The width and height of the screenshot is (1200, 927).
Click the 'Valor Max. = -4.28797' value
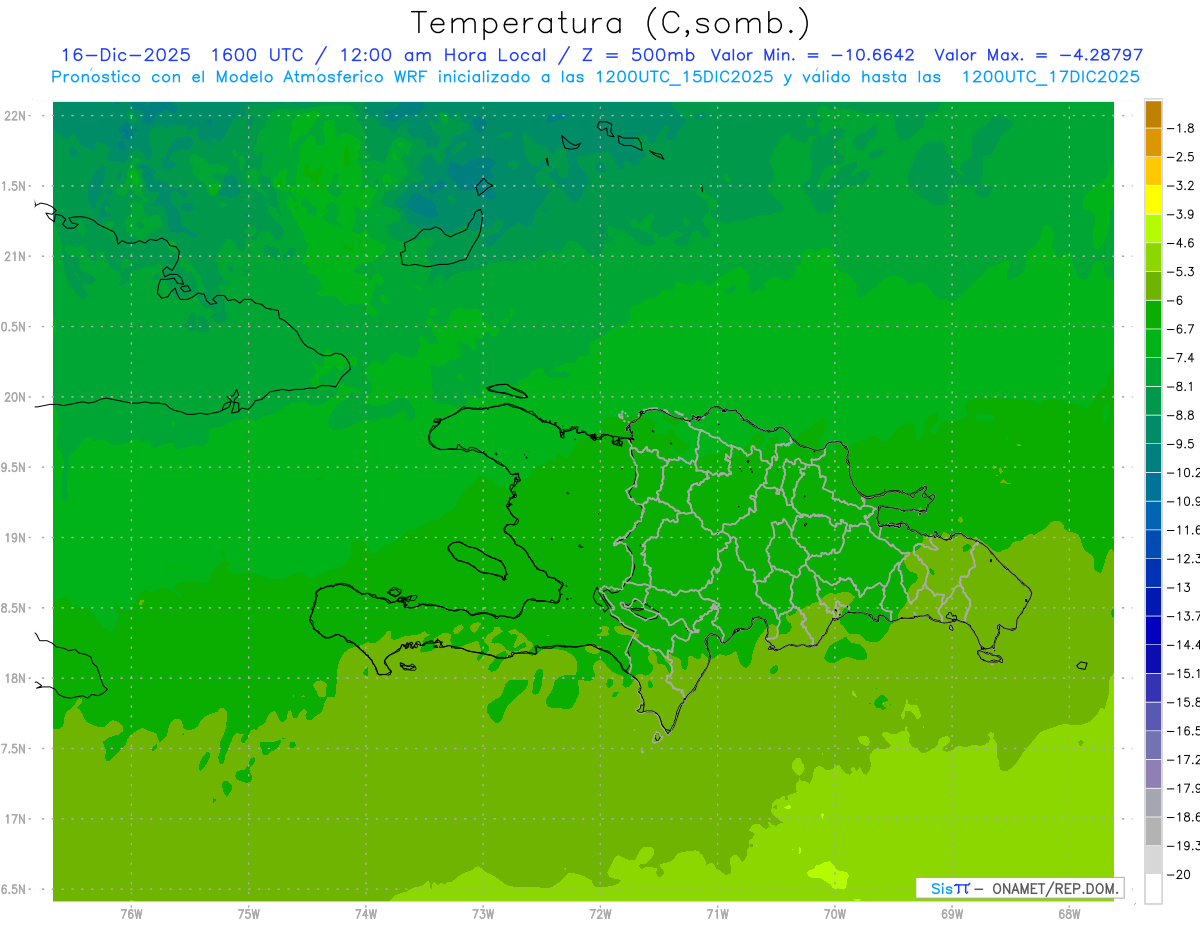pos(1038,55)
